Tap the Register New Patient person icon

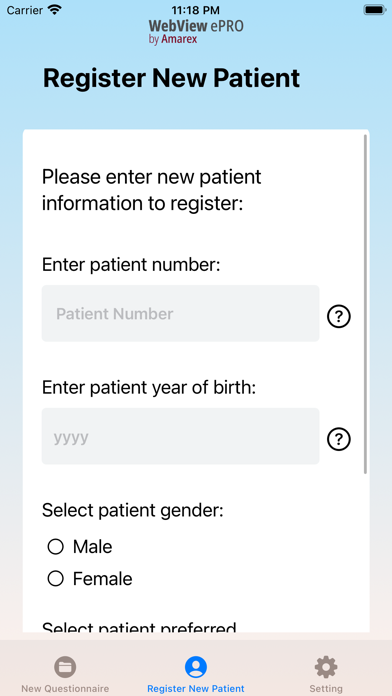(196, 667)
